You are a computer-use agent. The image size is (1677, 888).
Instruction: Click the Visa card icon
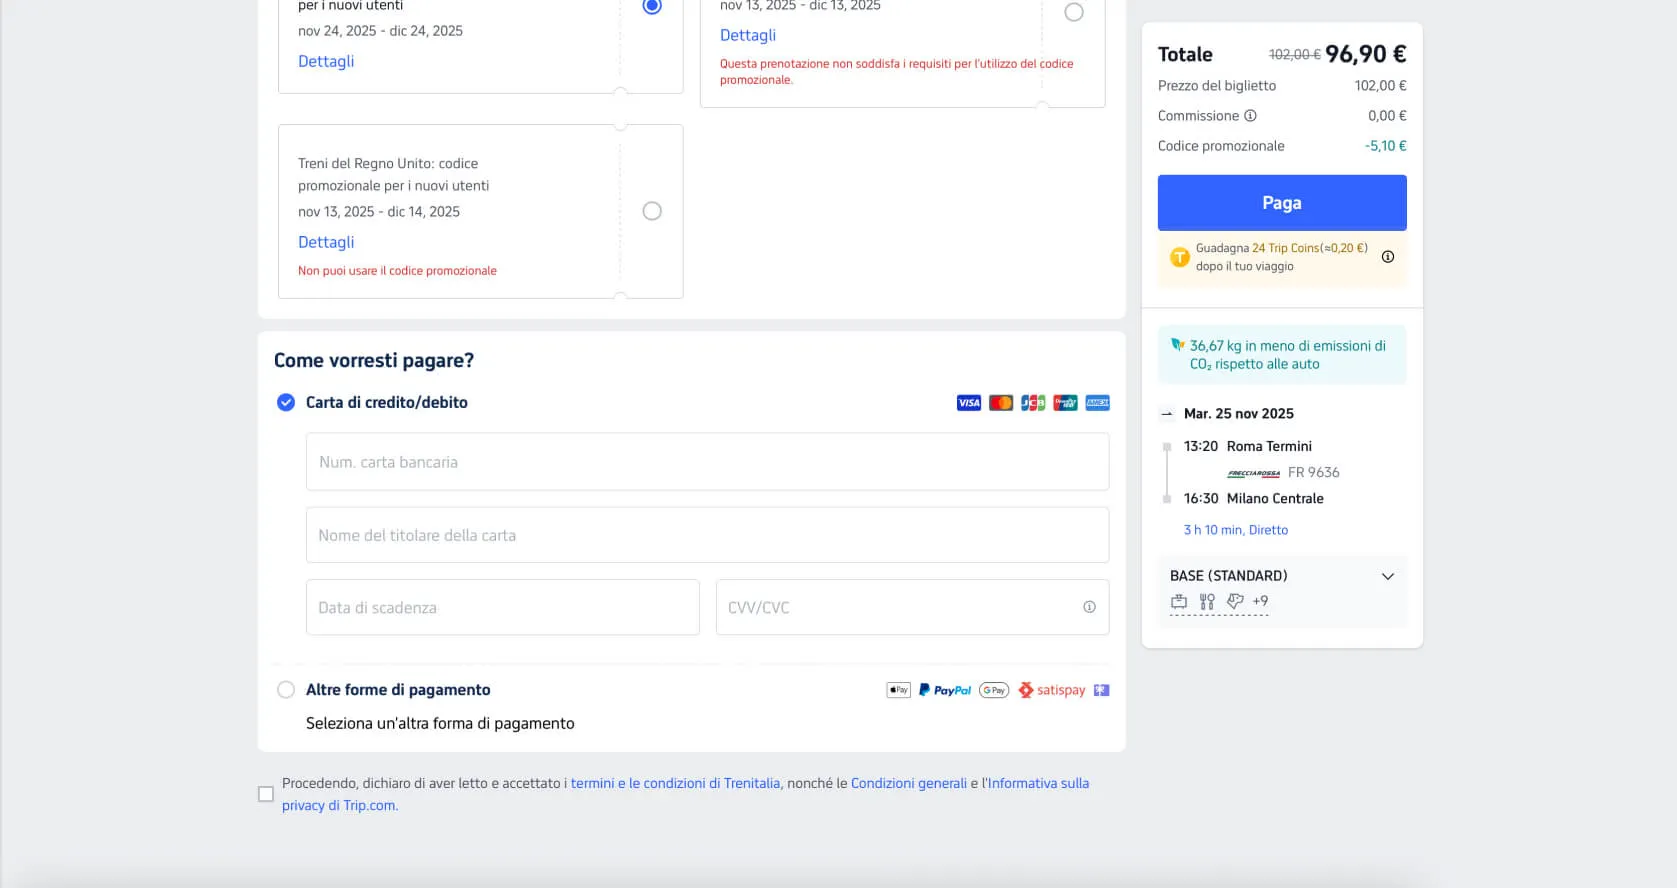(969, 403)
